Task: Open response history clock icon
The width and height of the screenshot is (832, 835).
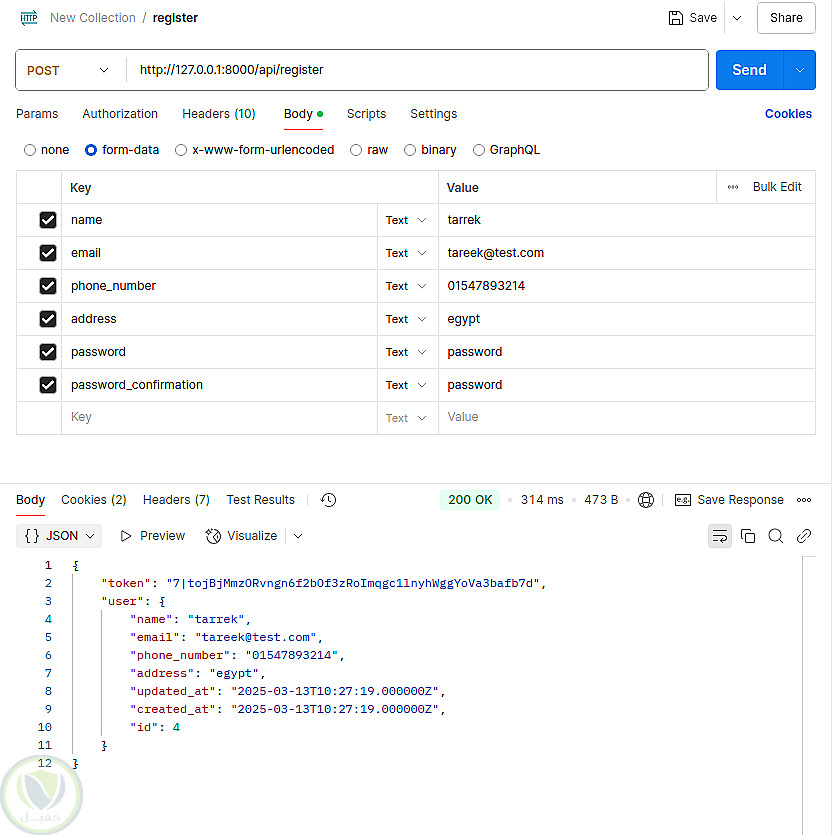Action: (x=328, y=500)
